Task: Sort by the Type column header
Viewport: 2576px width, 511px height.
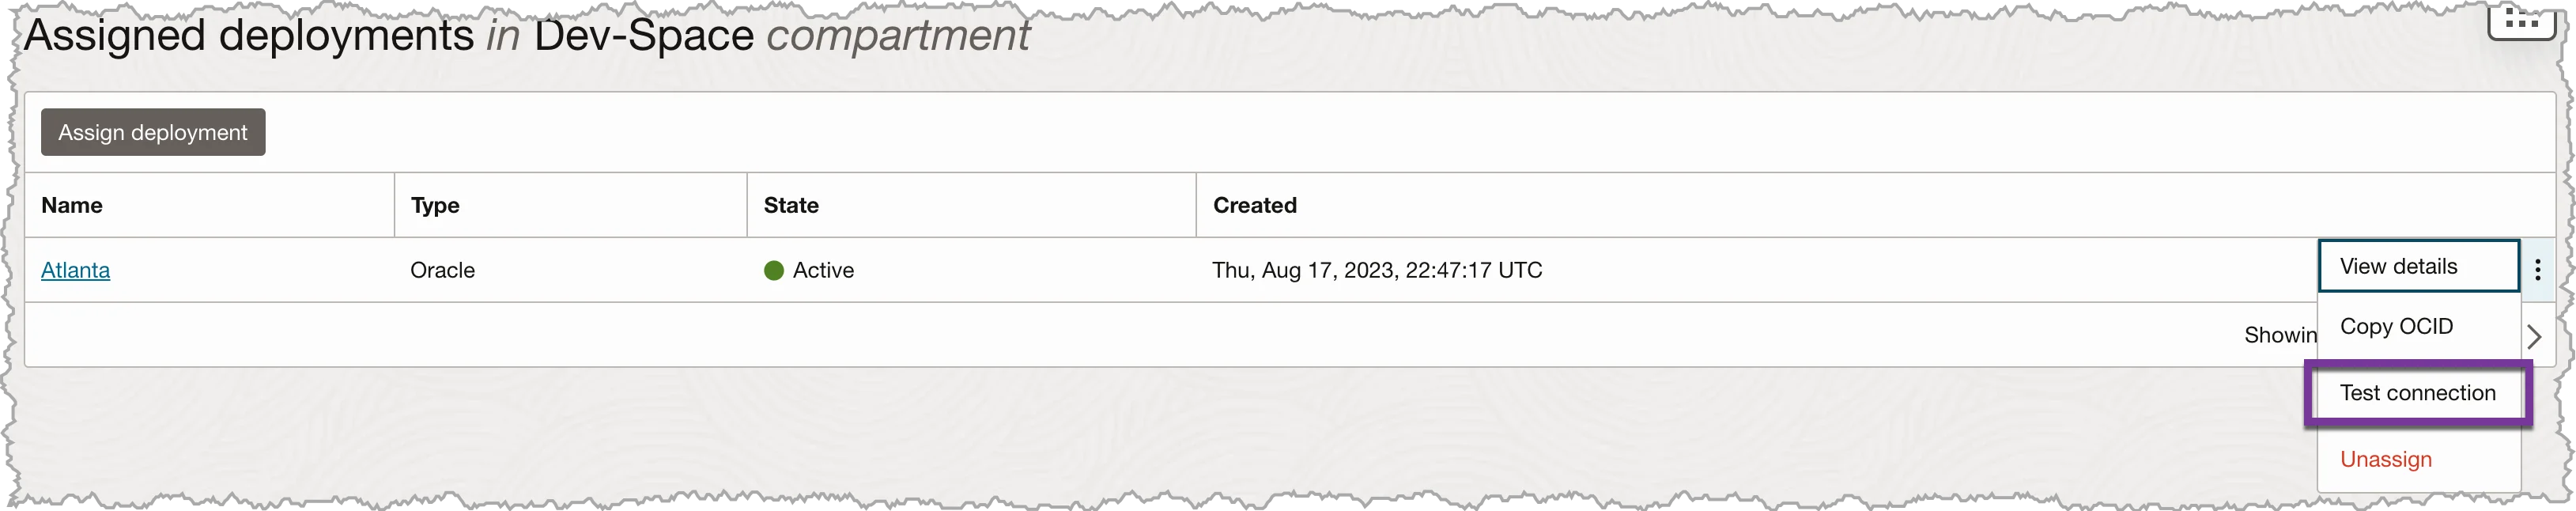Action: click(435, 205)
